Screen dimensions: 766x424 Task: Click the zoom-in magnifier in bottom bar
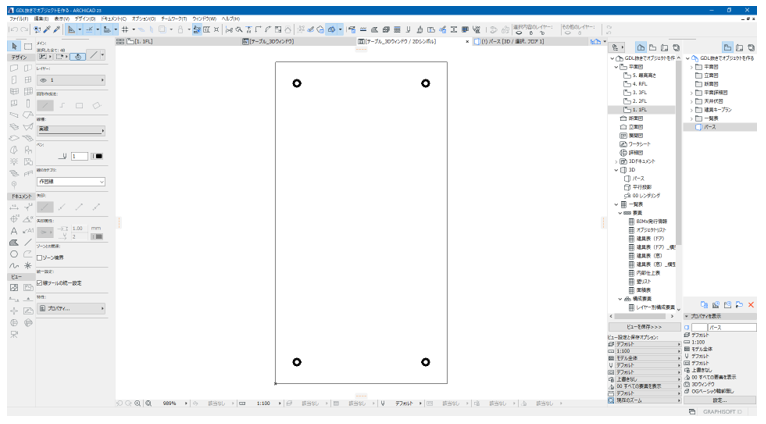(138, 403)
